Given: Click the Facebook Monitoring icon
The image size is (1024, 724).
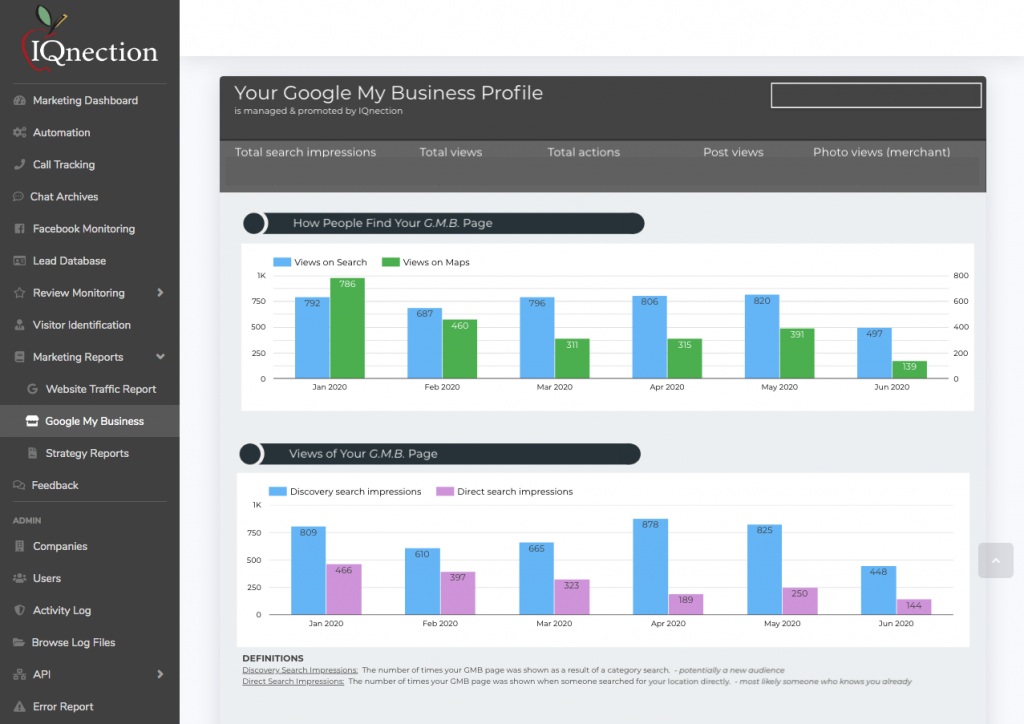Looking at the screenshot, I should [20, 228].
